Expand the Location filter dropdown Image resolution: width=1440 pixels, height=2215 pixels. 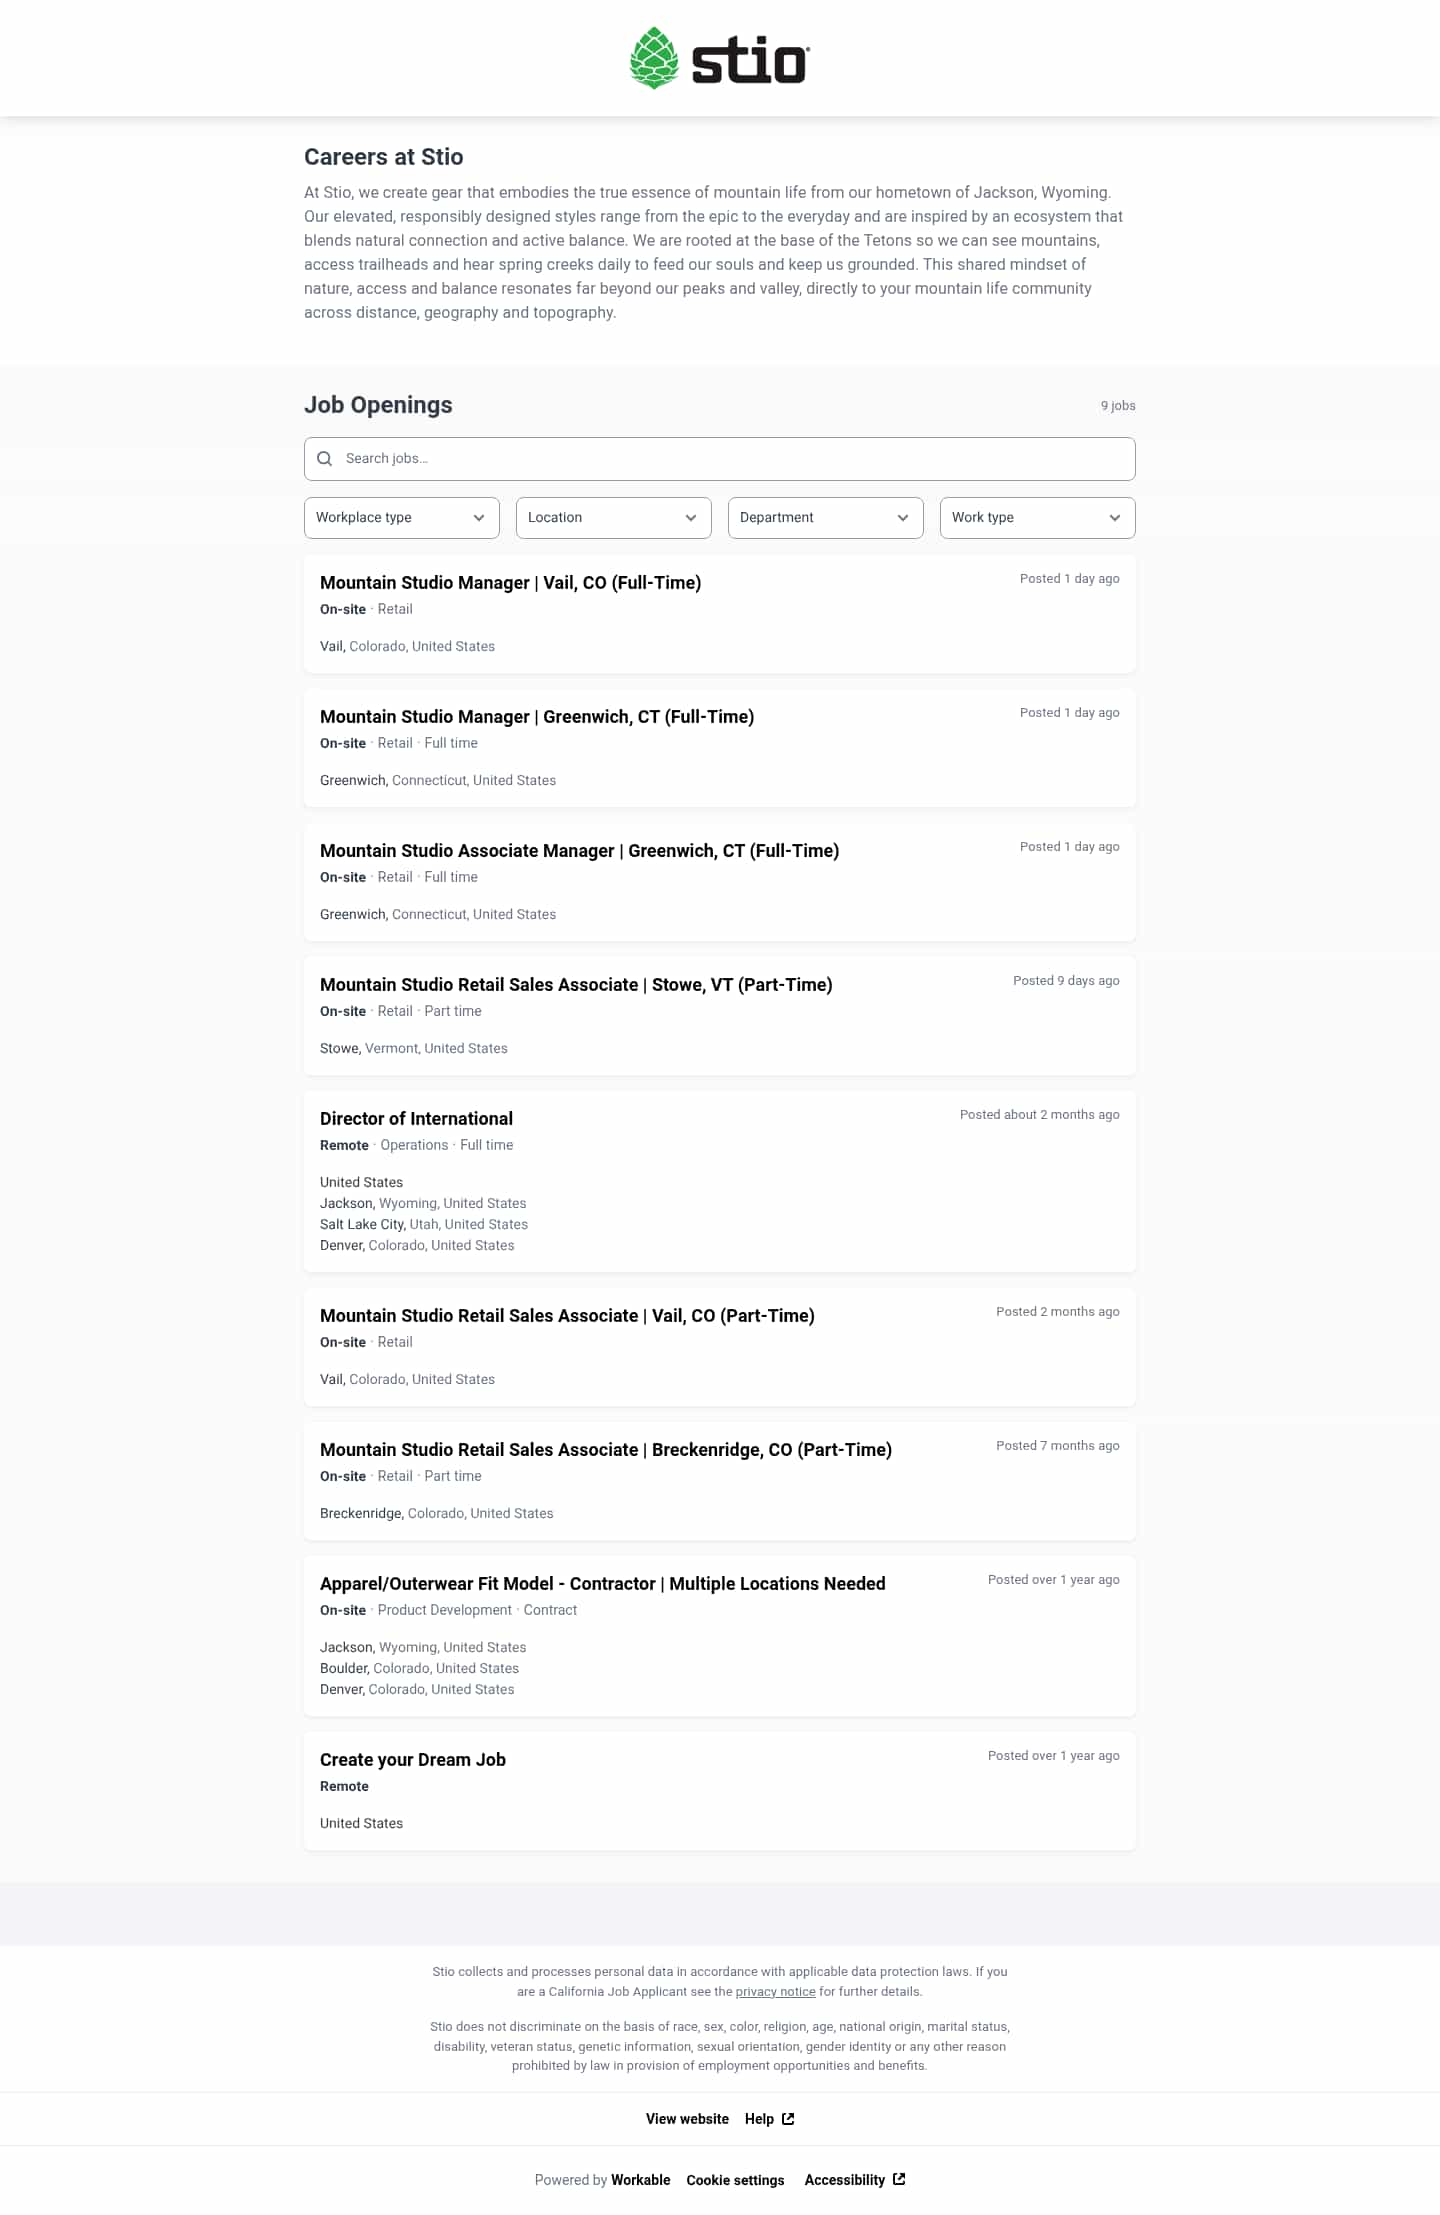[x=613, y=518]
